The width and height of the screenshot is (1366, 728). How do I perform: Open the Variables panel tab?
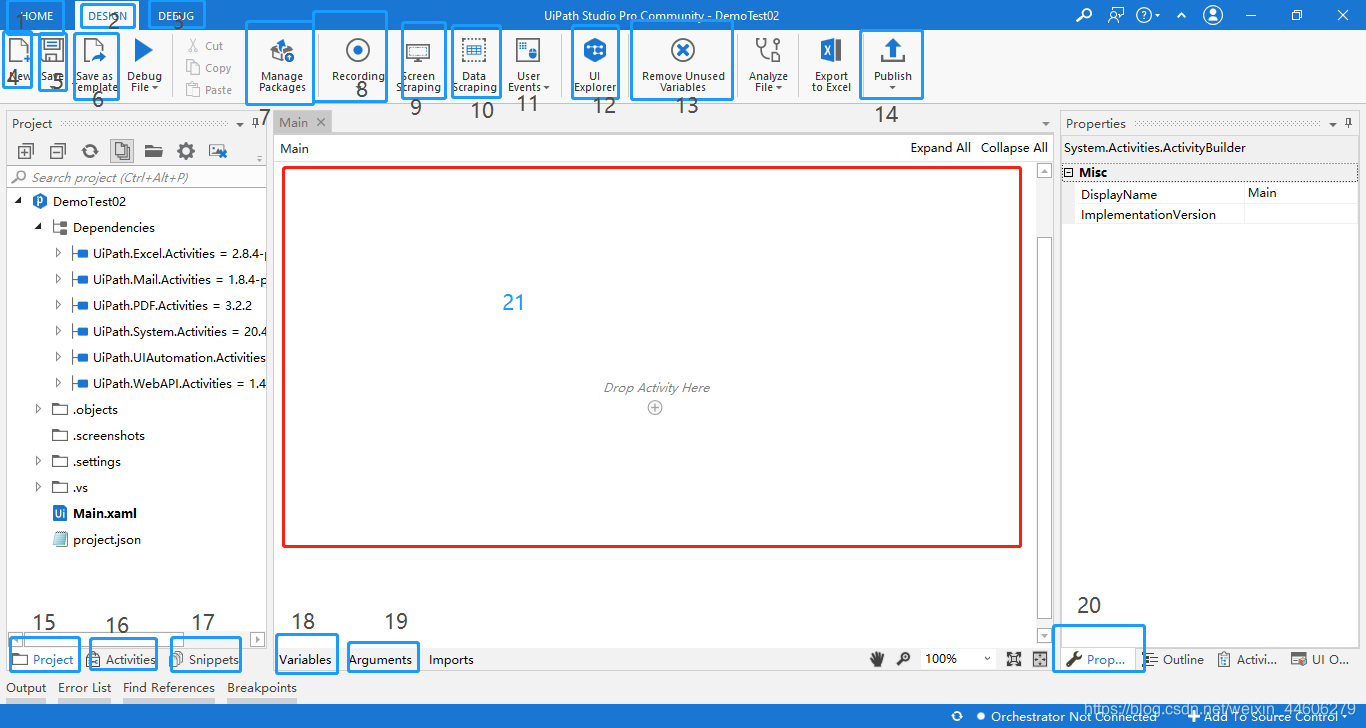click(305, 659)
